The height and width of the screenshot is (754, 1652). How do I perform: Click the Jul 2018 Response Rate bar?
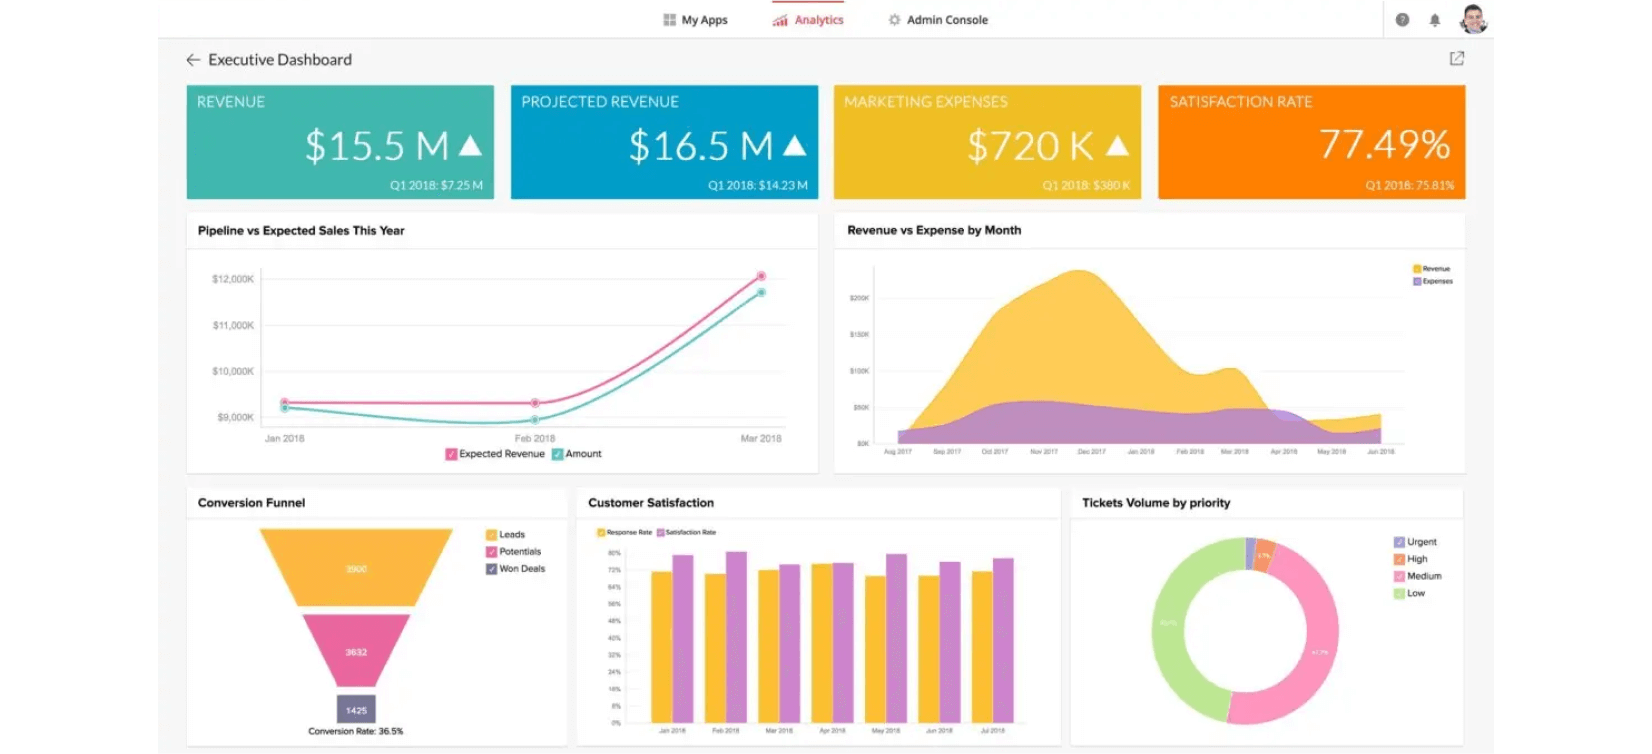[982, 647]
